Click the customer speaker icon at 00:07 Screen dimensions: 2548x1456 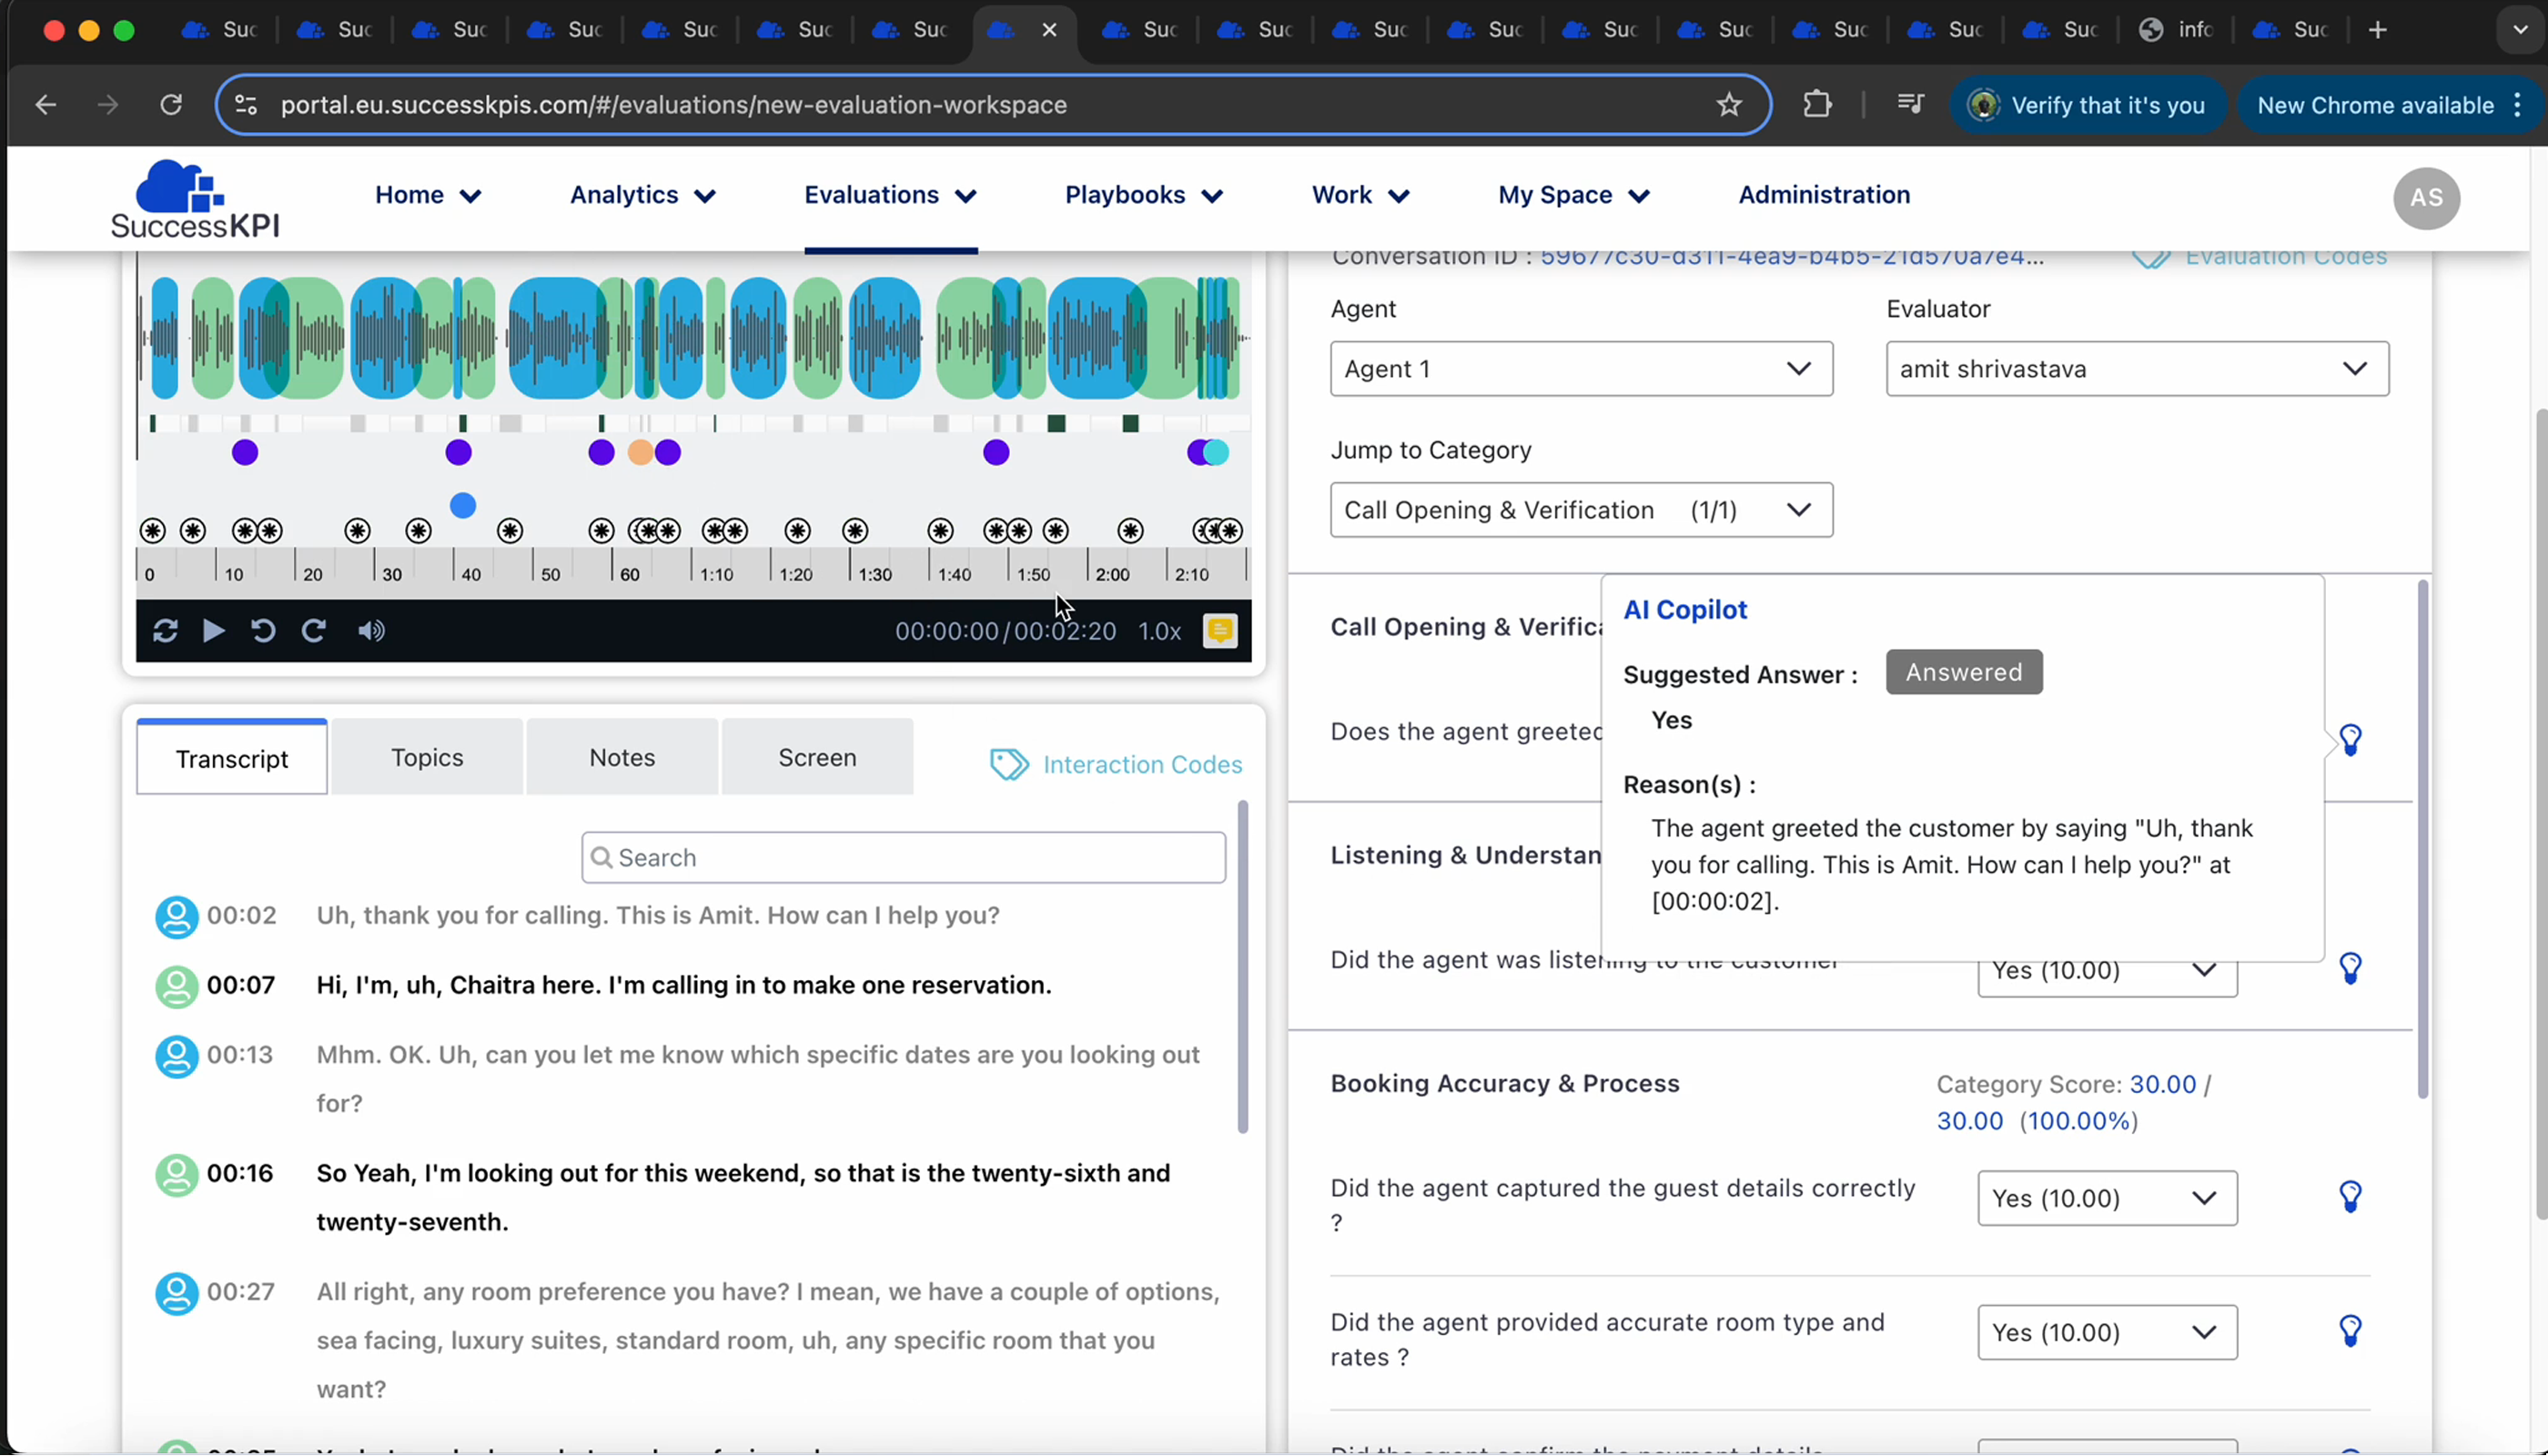coord(177,986)
